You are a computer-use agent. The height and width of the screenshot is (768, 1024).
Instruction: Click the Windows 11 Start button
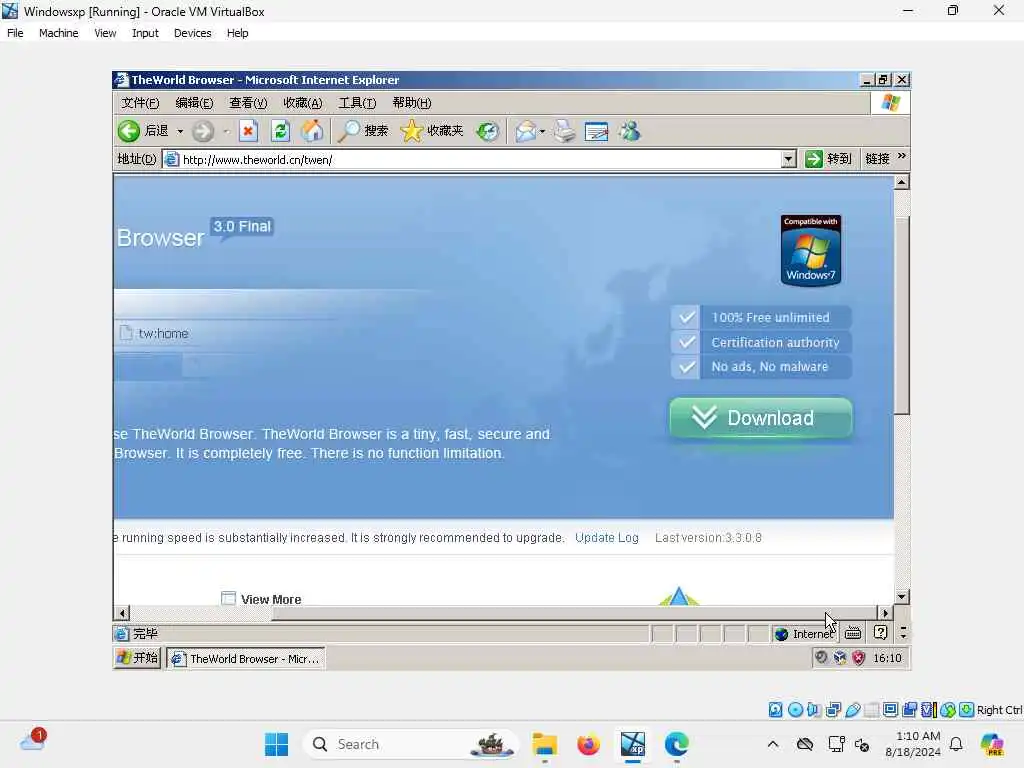click(x=276, y=744)
